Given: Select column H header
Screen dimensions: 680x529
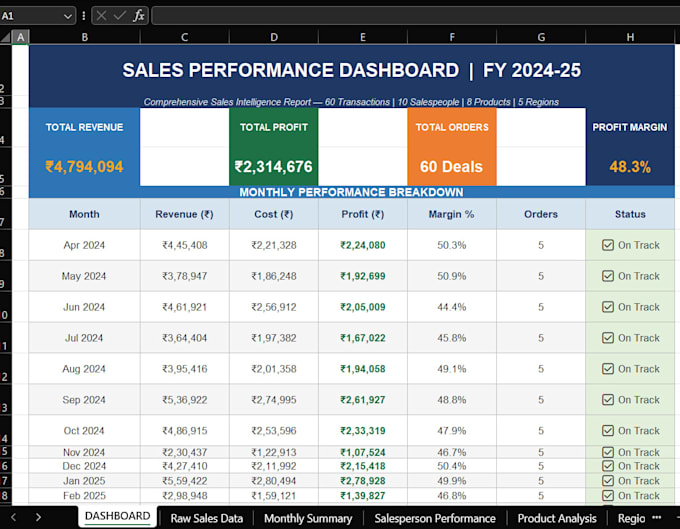Looking at the screenshot, I should point(630,37).
